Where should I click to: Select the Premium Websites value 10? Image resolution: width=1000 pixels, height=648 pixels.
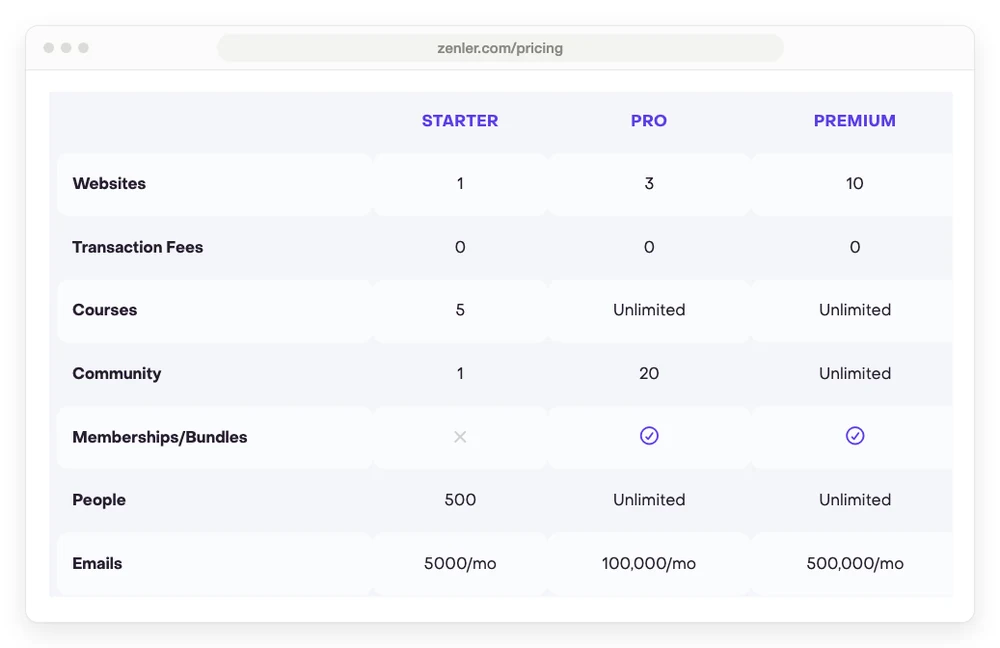(x=855, y=184)
